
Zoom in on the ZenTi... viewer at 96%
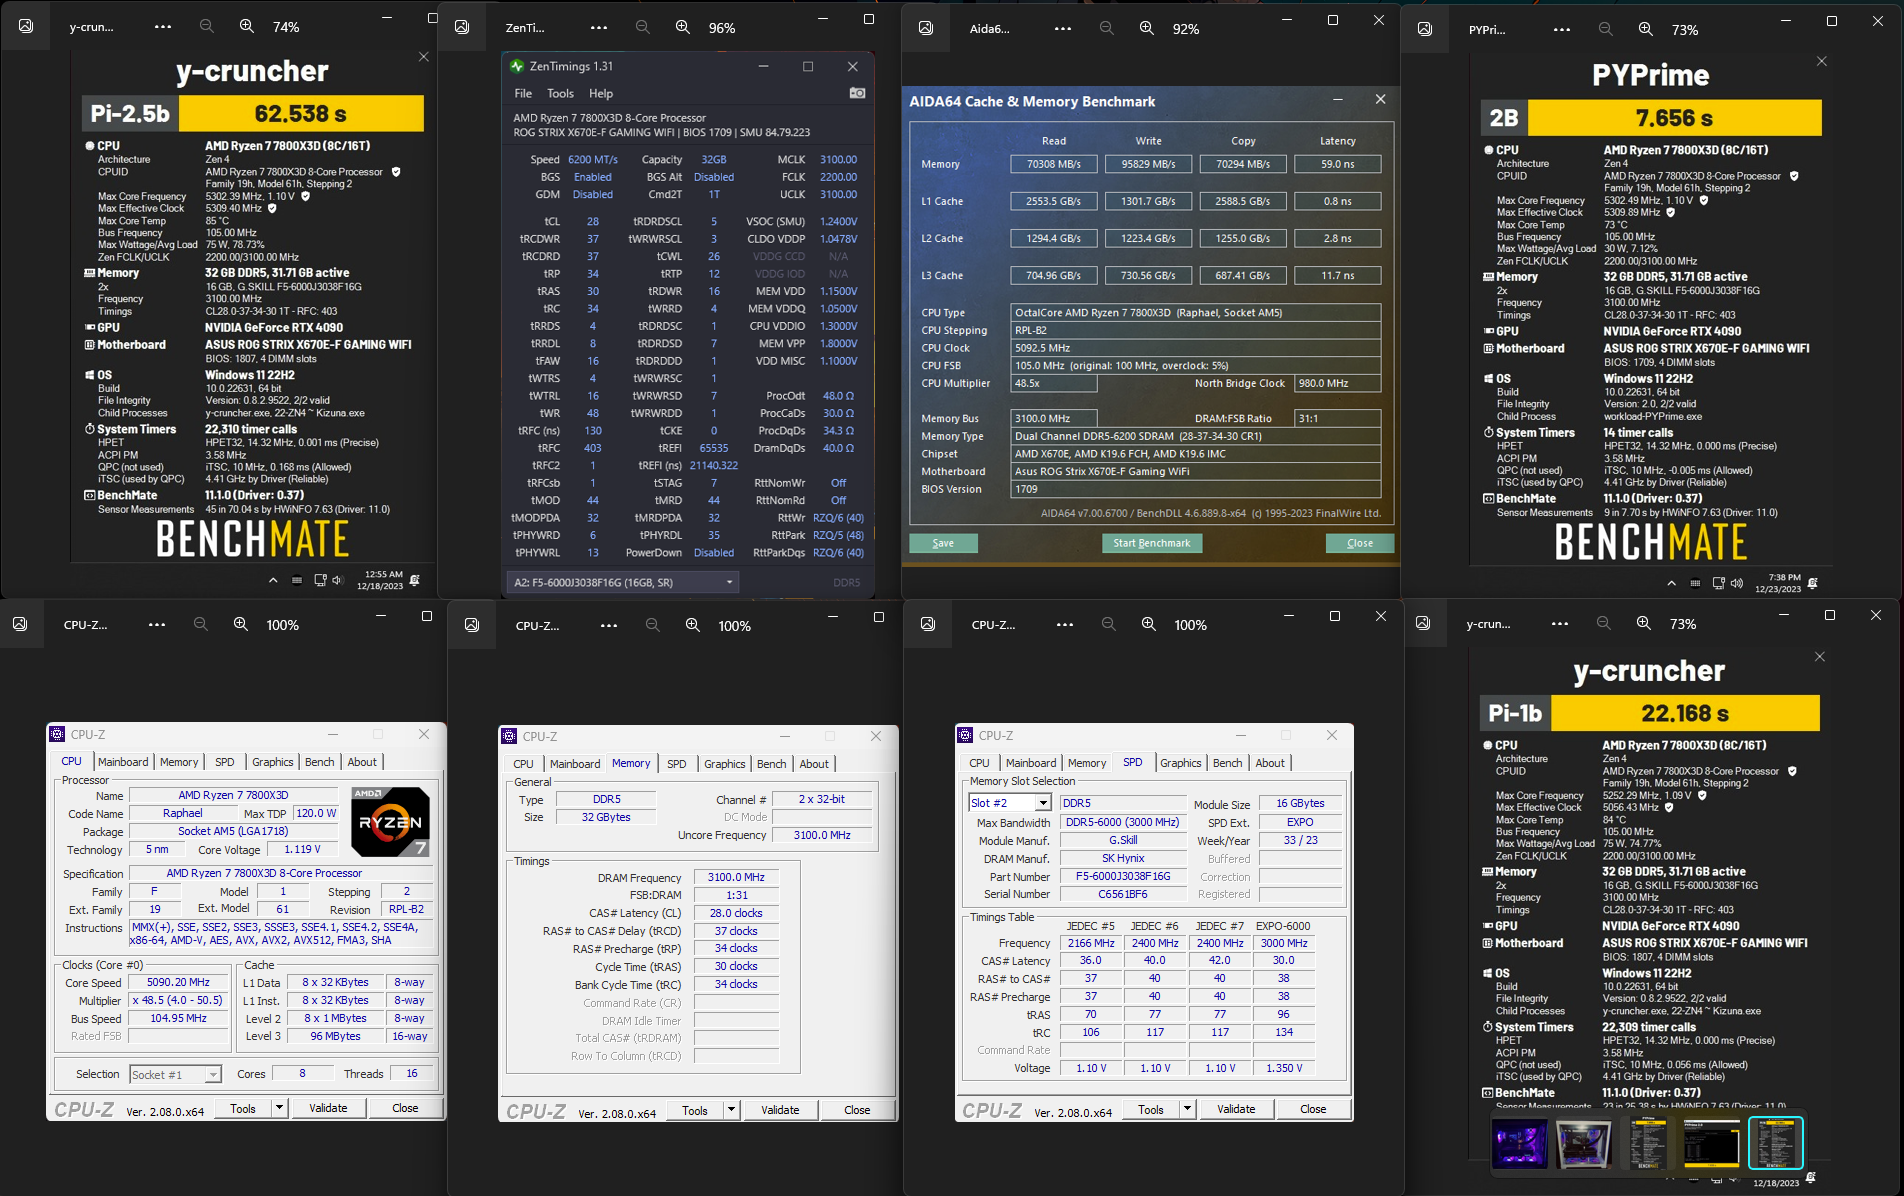click(683, 27)
